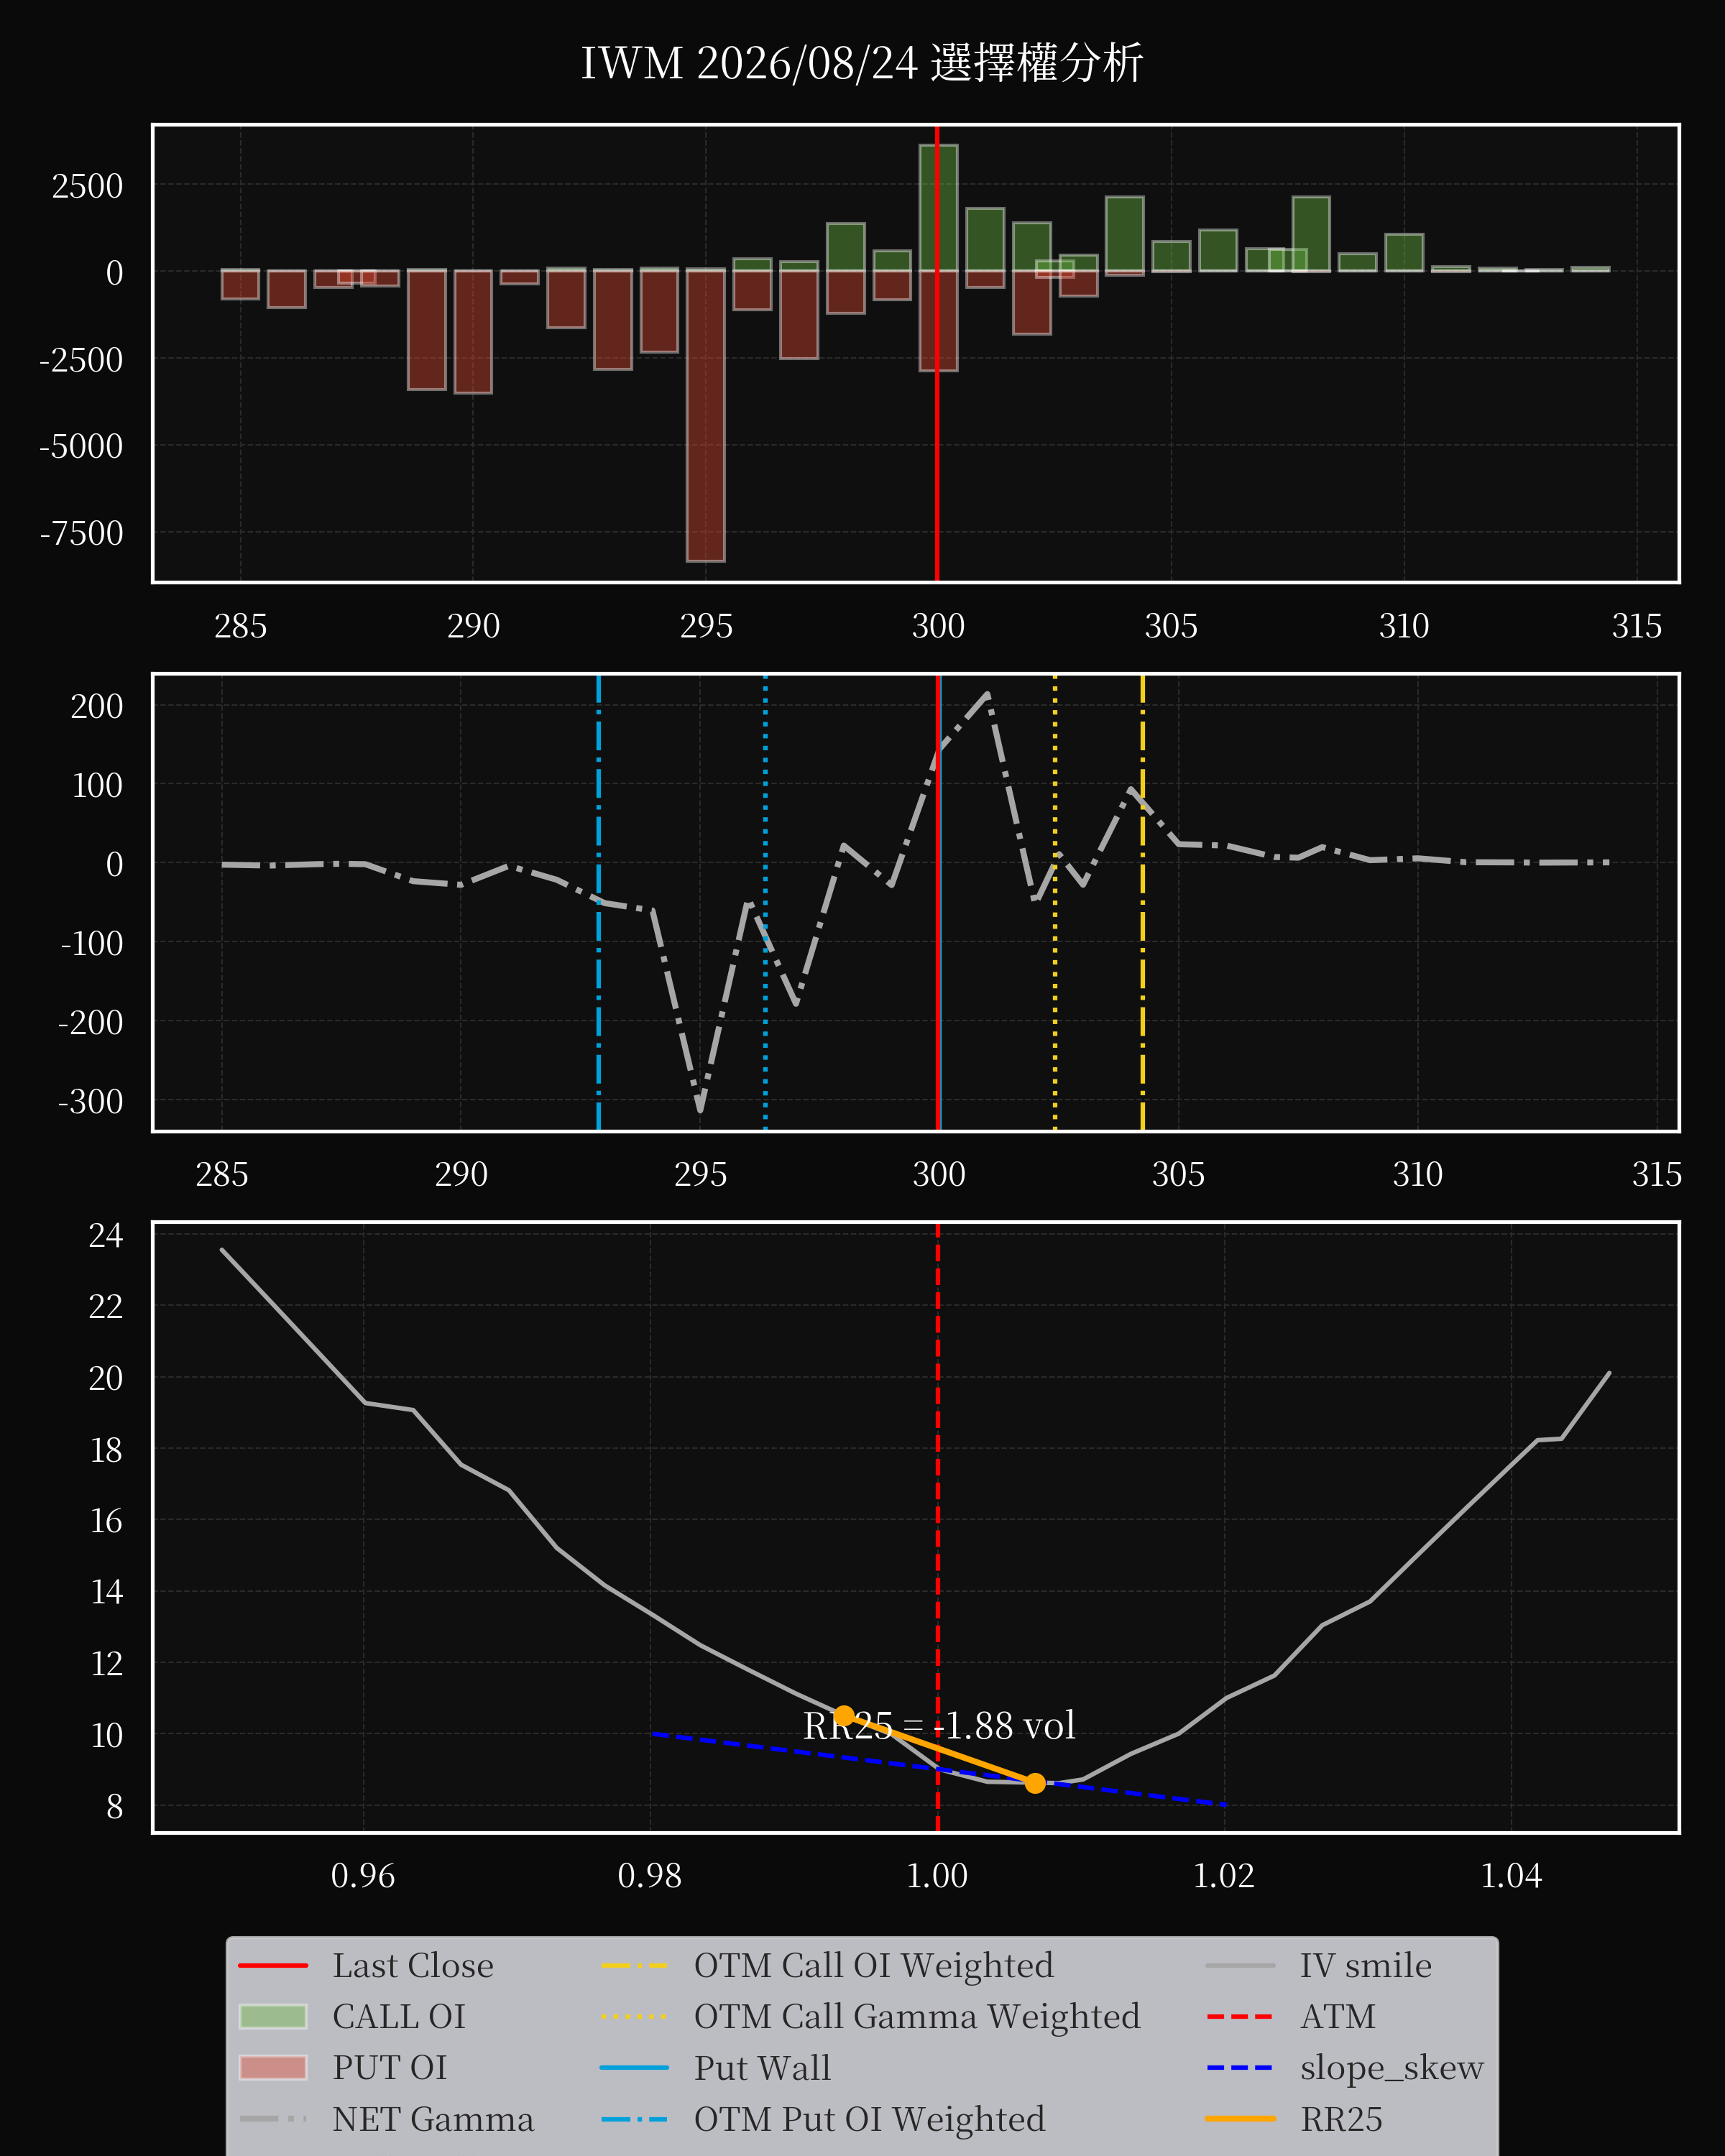This screenshot has width=1725, height=2156.
Task: Click the green CALL OI legend swatch
Action: 273,2016
